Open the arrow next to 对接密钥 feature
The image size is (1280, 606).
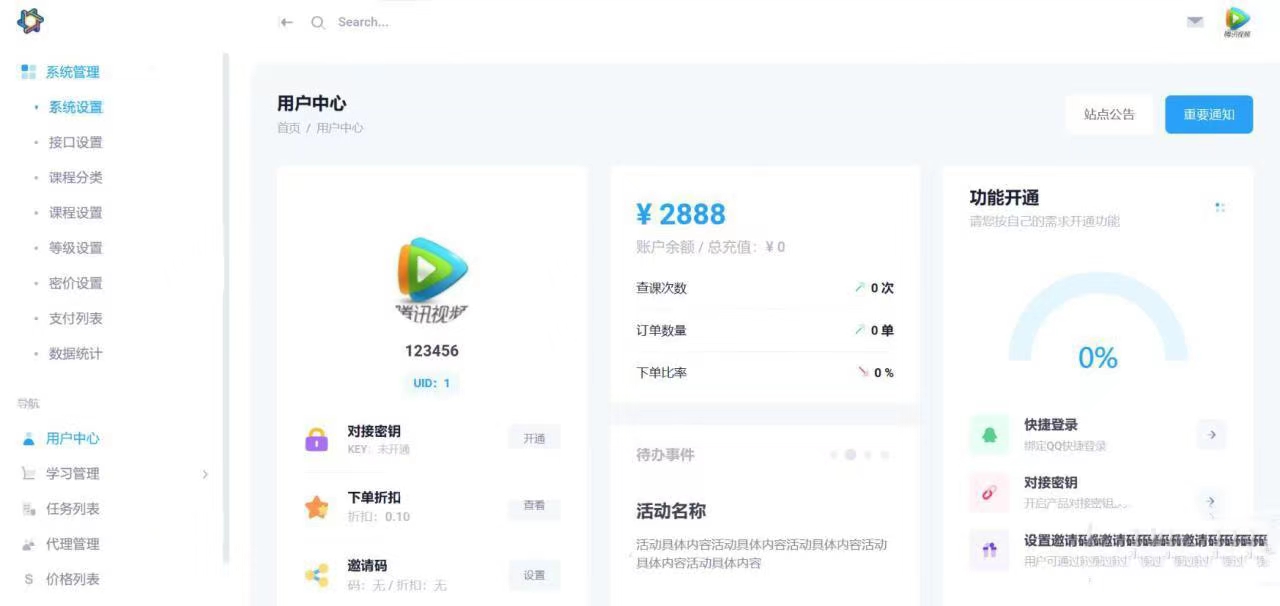point(1211,501)
